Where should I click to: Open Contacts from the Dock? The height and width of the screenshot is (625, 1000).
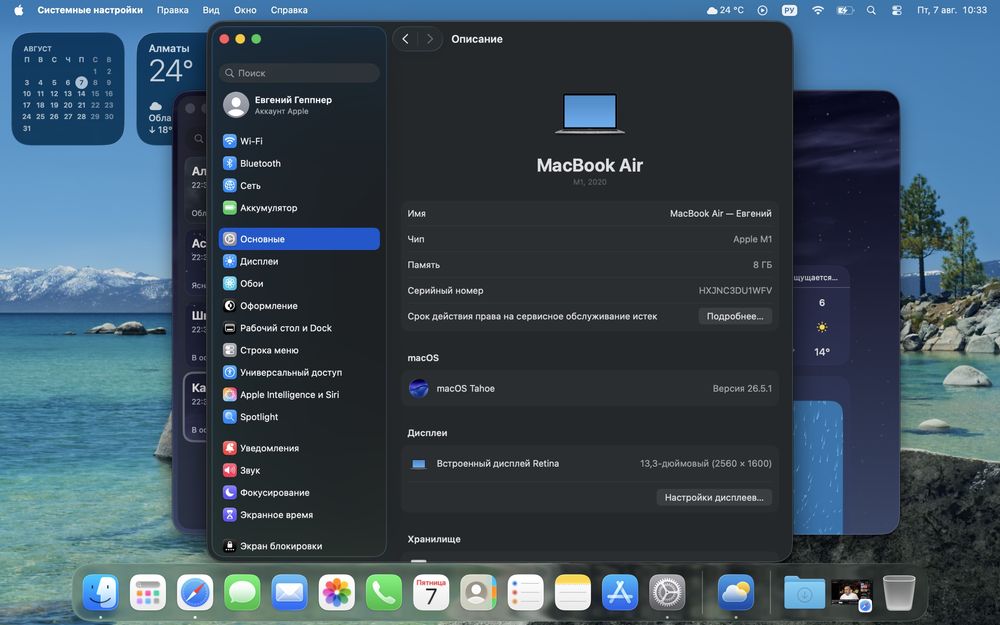click(x=478, y=592)
